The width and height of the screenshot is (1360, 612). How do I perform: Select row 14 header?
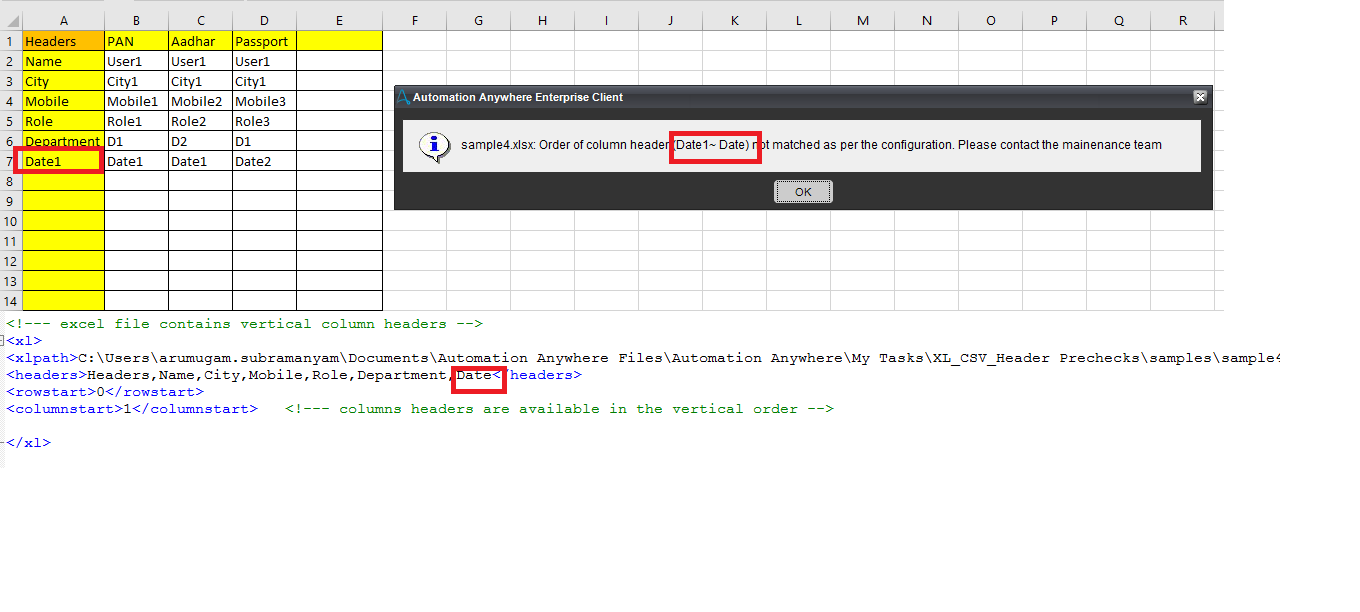(10, 301)
